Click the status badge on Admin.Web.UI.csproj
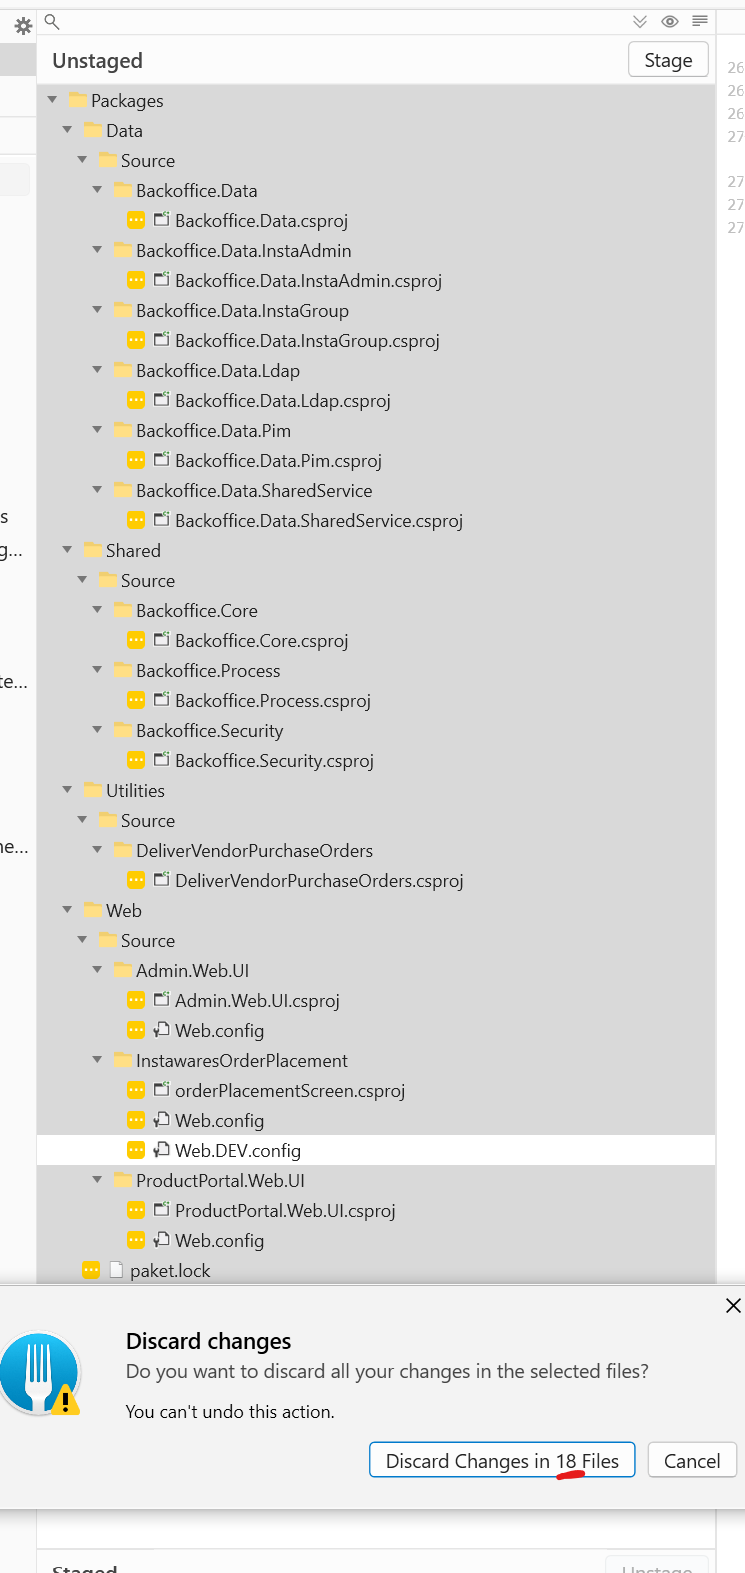 coord(136,1000)
